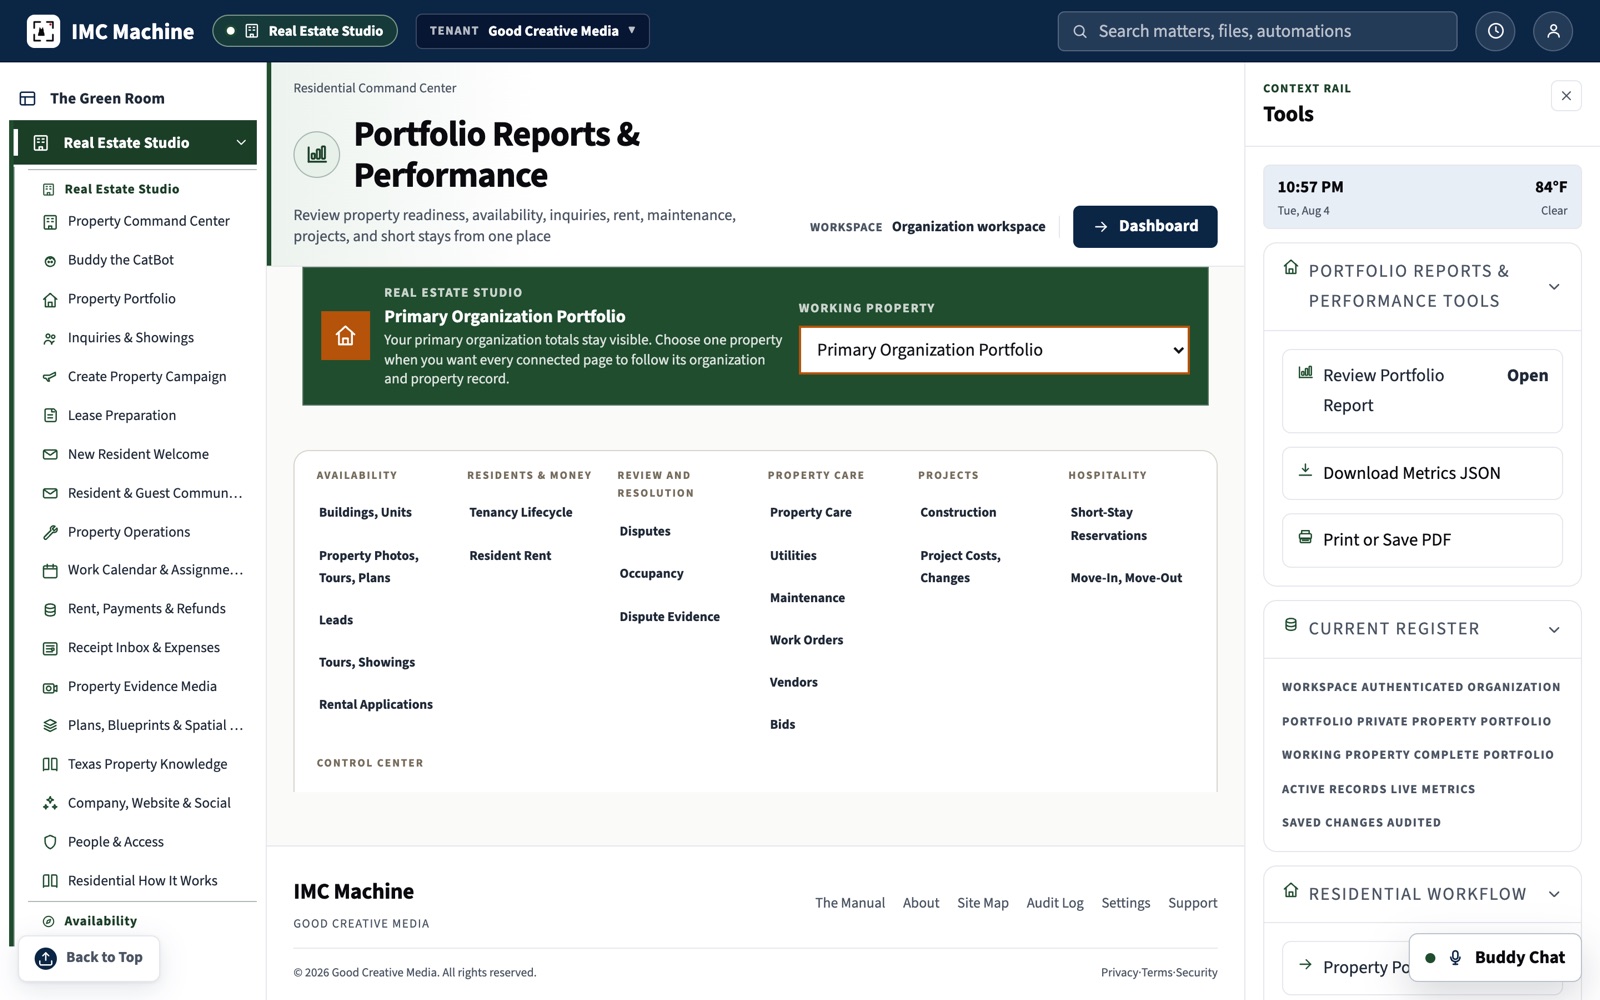Click the Real Estate Studio header pill

click(305, 31)
